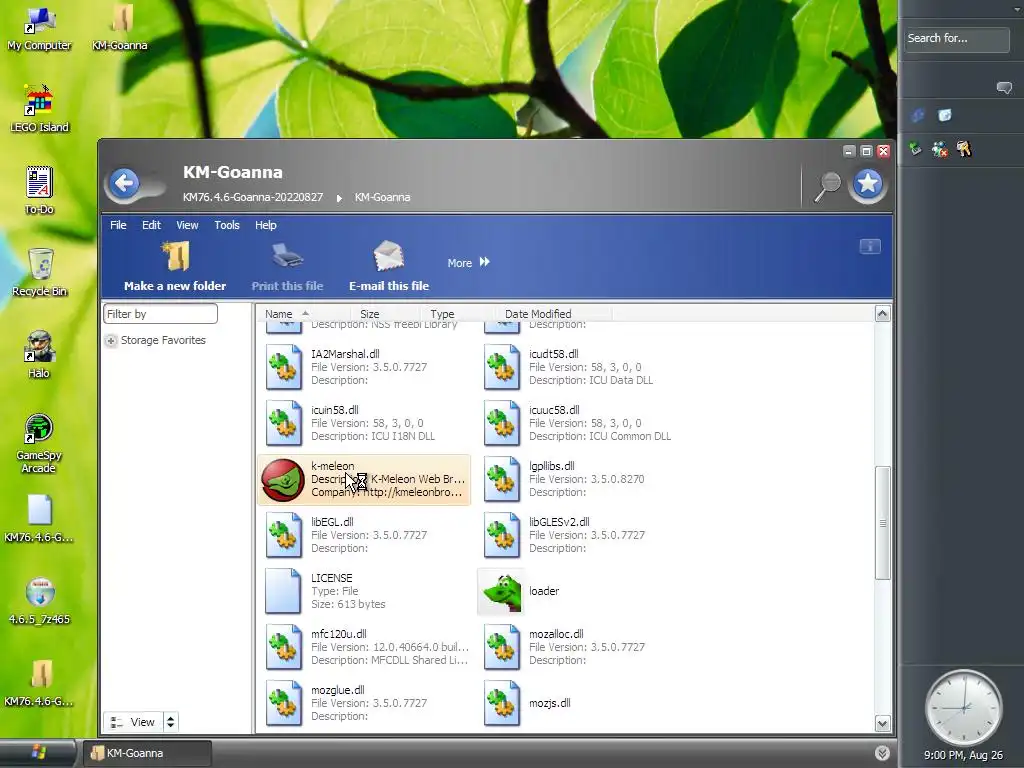Select the libEGL.dll file icon
This screenshot has width=1024, height=768.
(283, 536)
